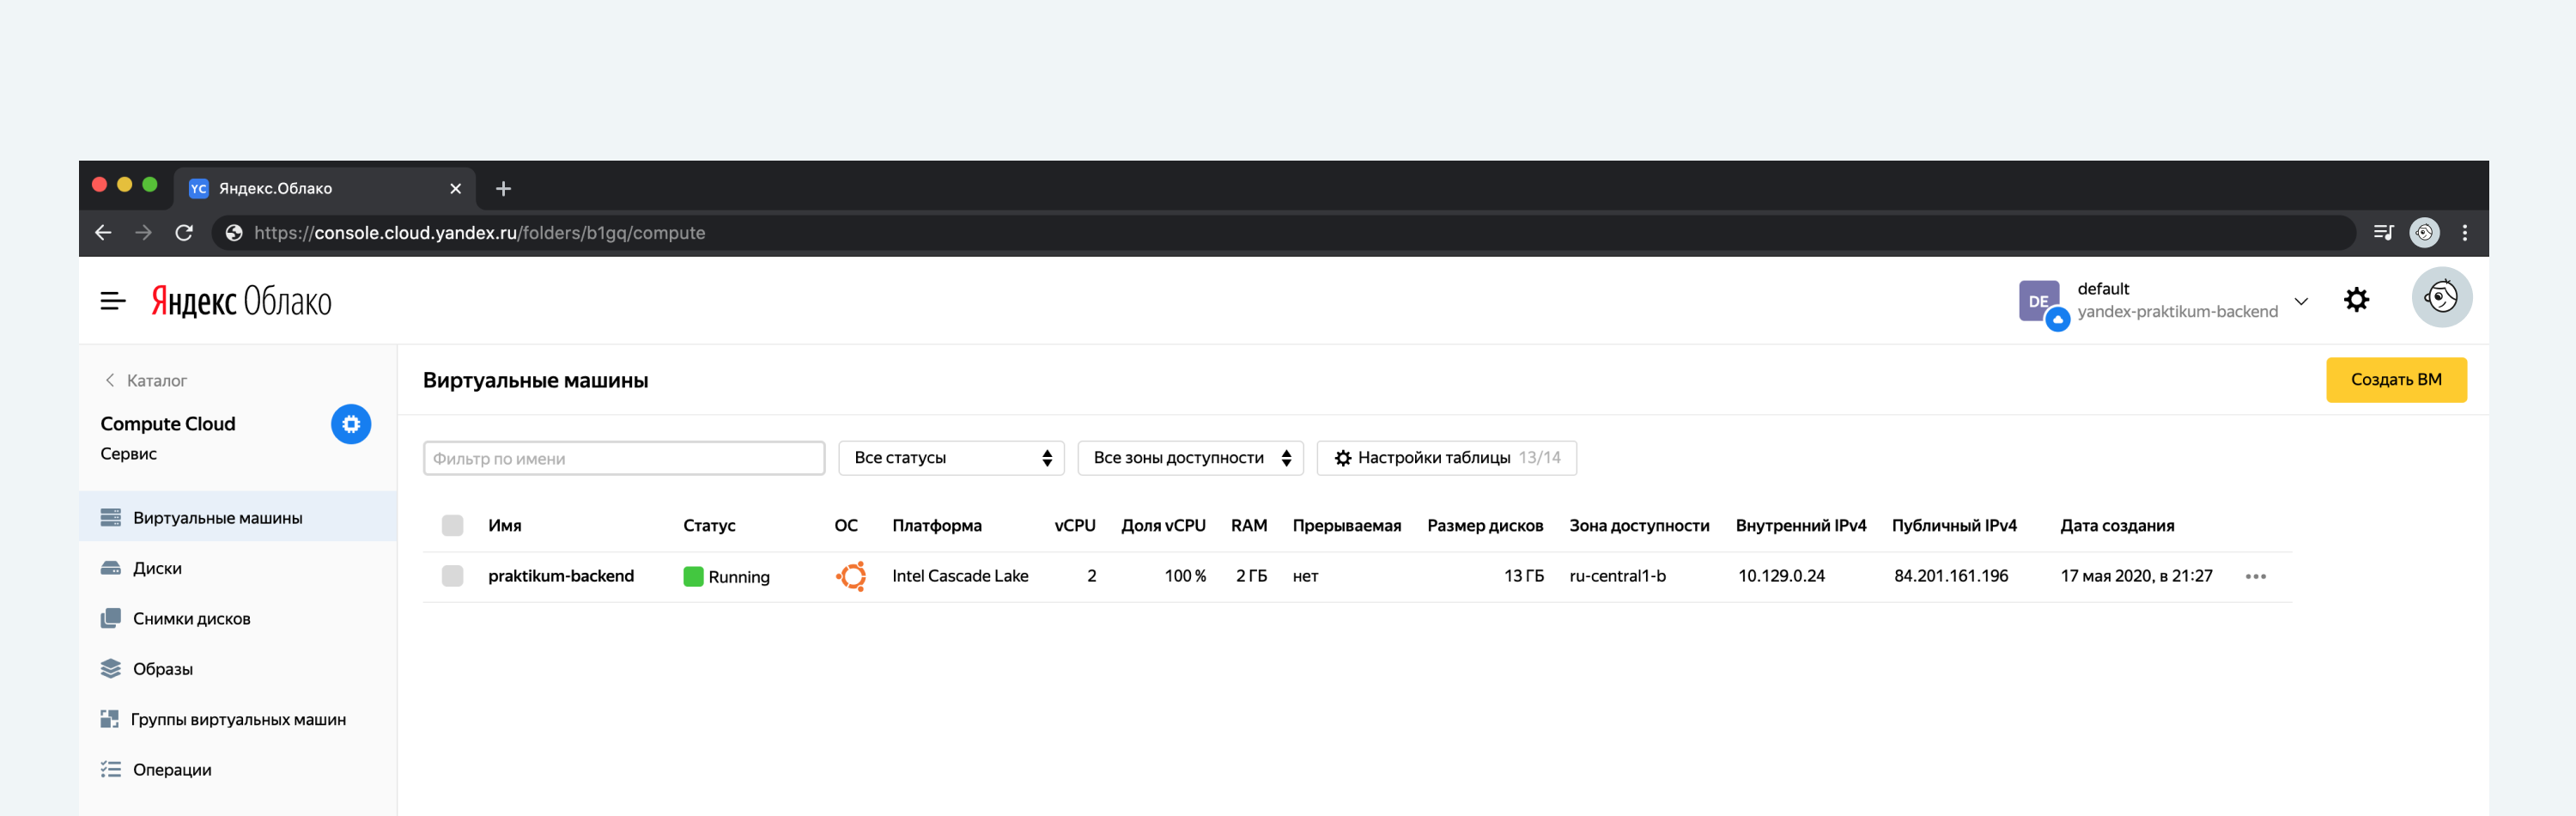Open the settings gear in the header
Image resolution: width=2576 pixels, height=816 pixels.
pyautogui.click(x=2356, y=299)
